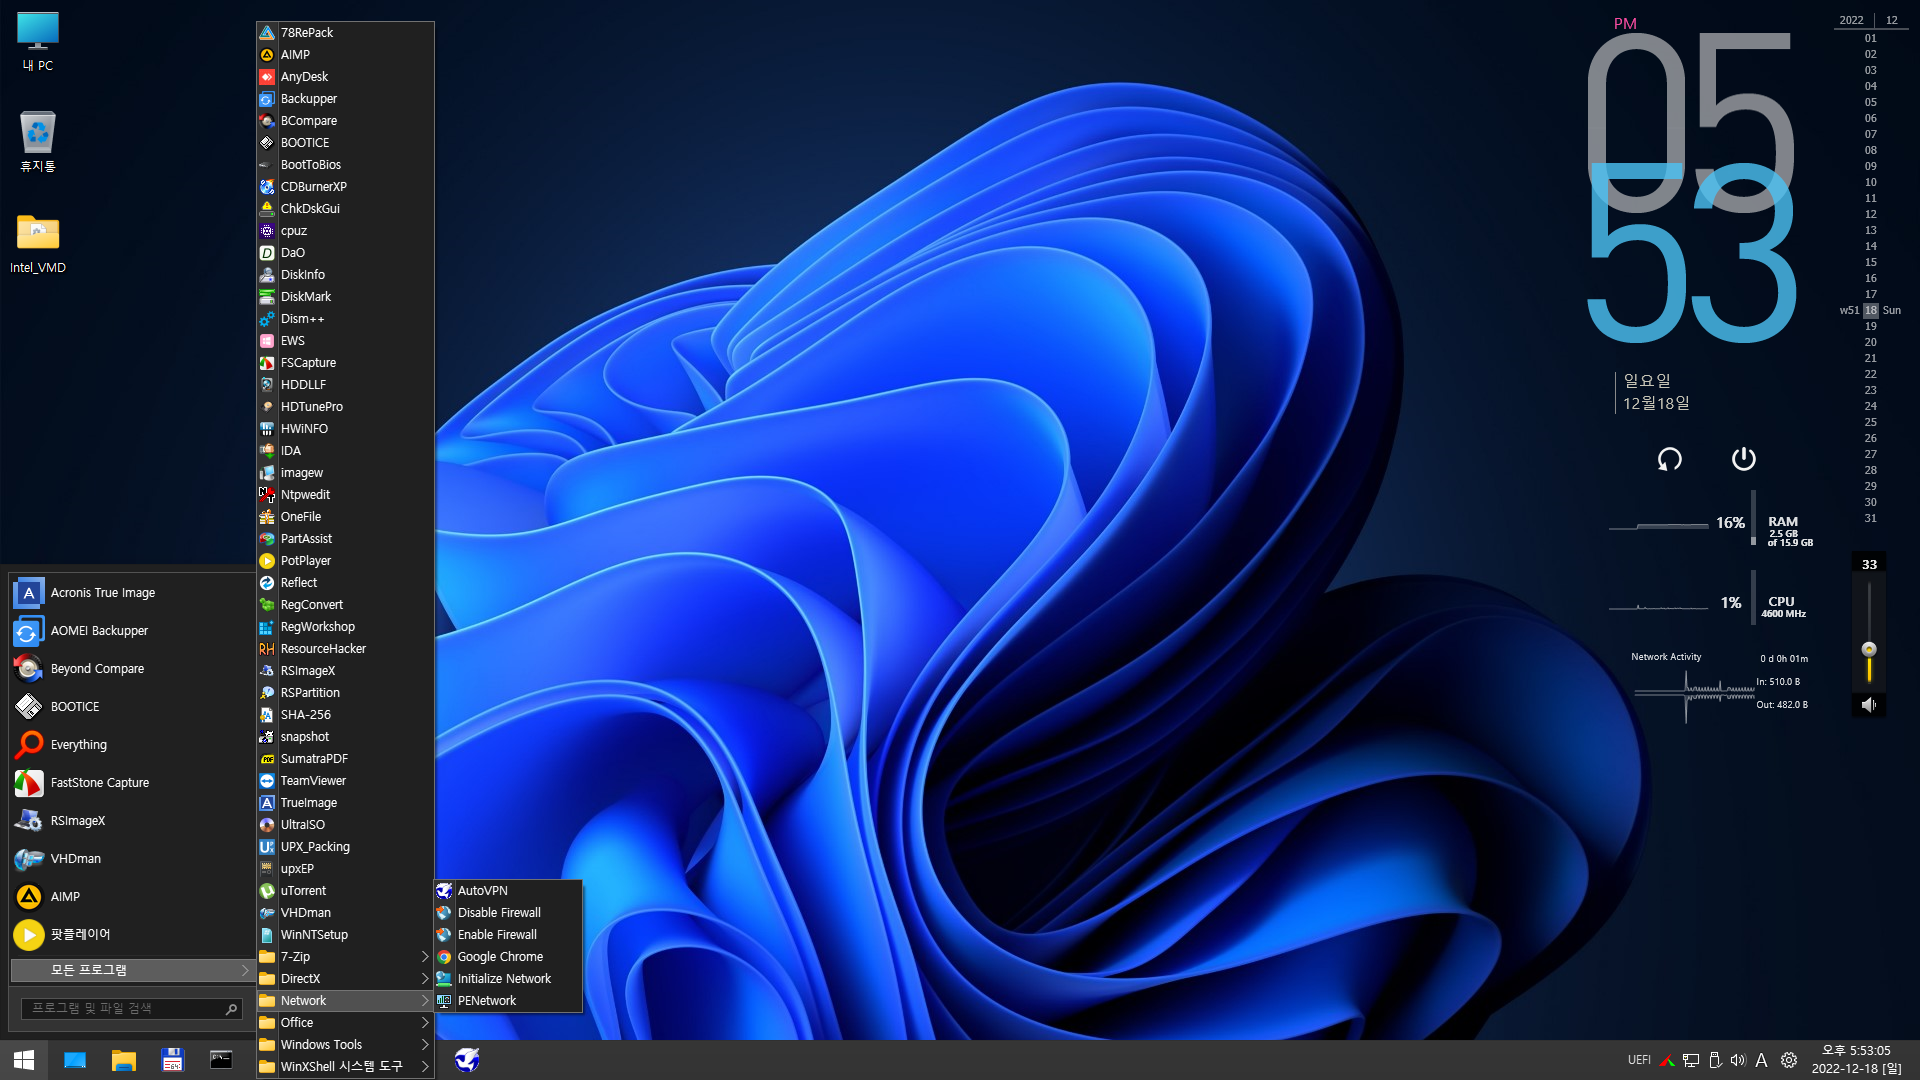The image size is (1920, 1080).
Task: Click the tray volume speaker icon
Action: coord(1738,1060)
